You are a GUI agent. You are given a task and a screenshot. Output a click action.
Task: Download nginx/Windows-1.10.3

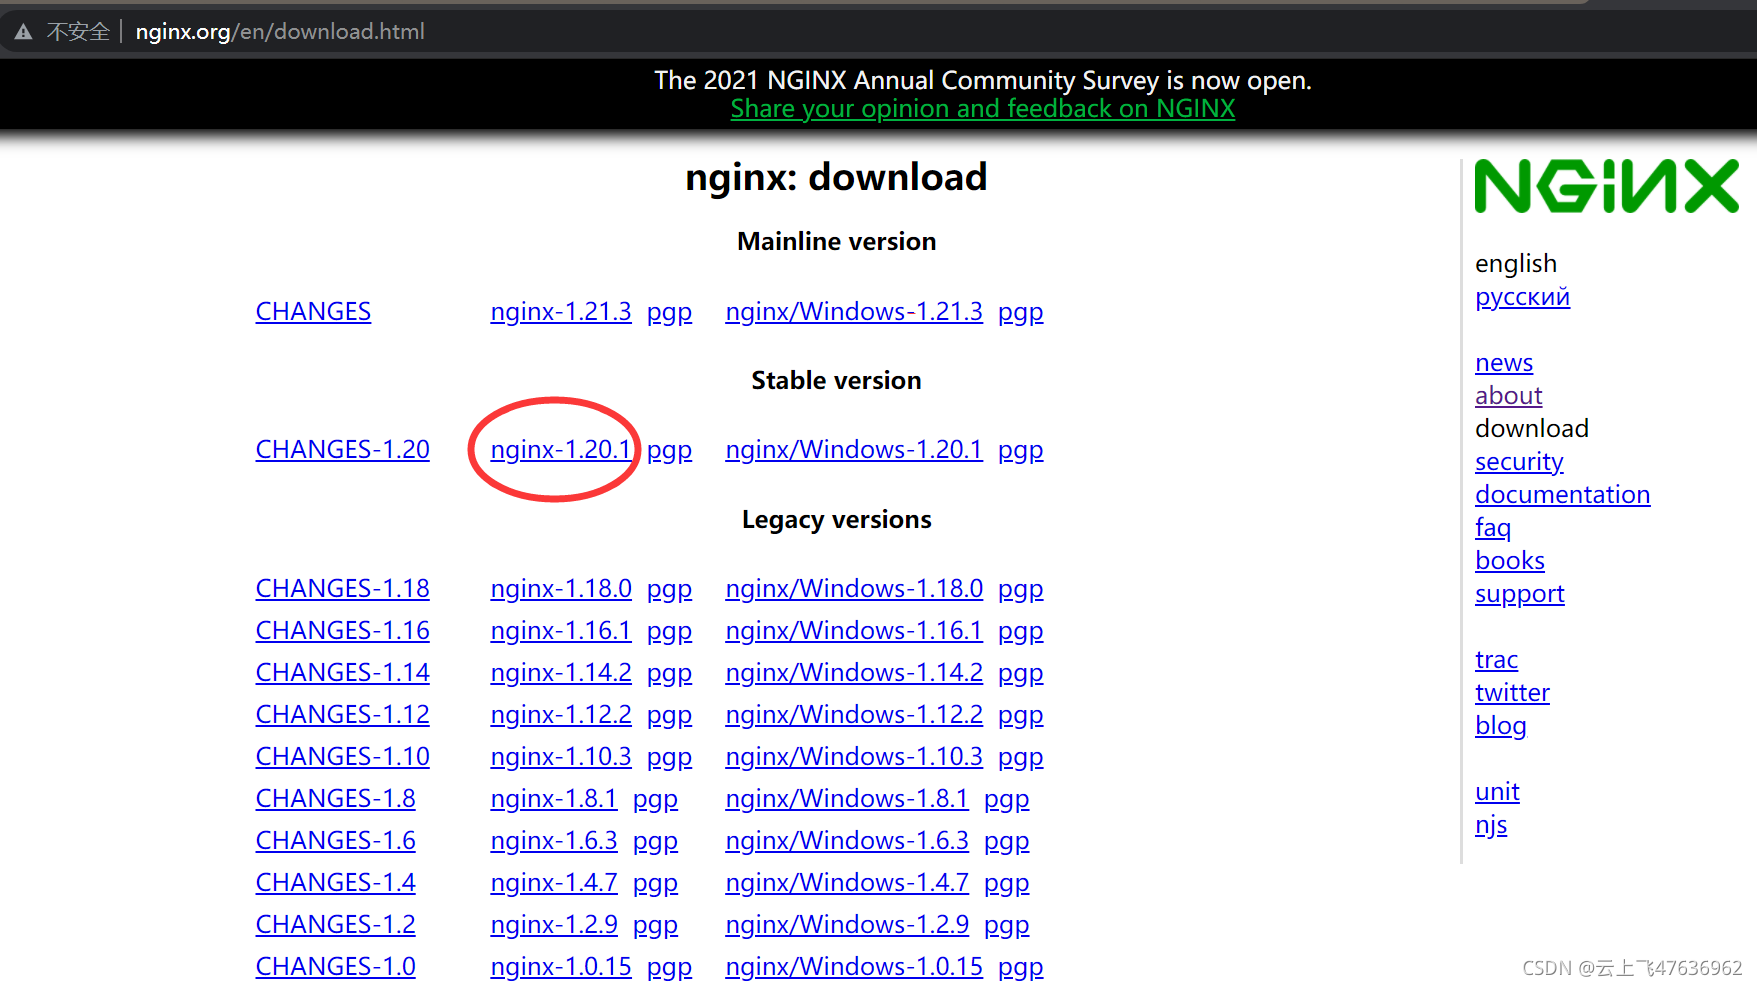(854, 757)
